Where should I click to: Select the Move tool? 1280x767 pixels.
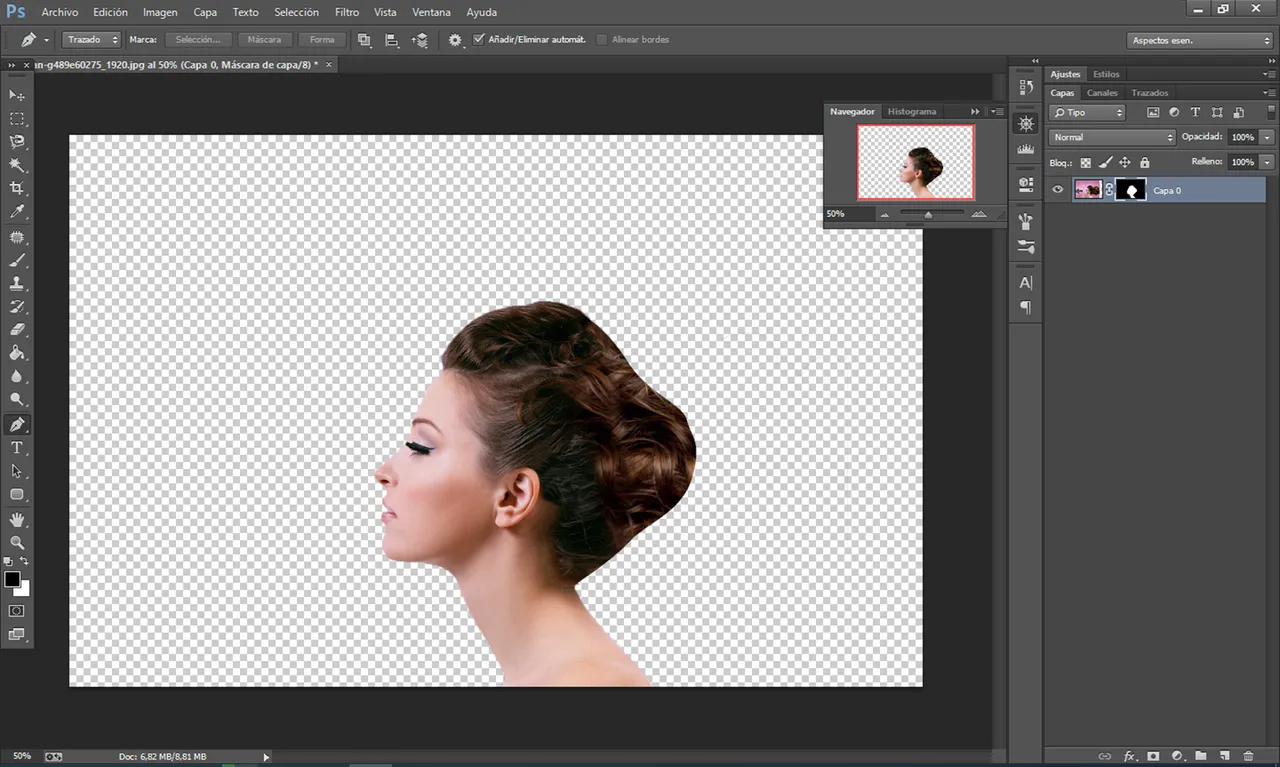coord(17,95)
